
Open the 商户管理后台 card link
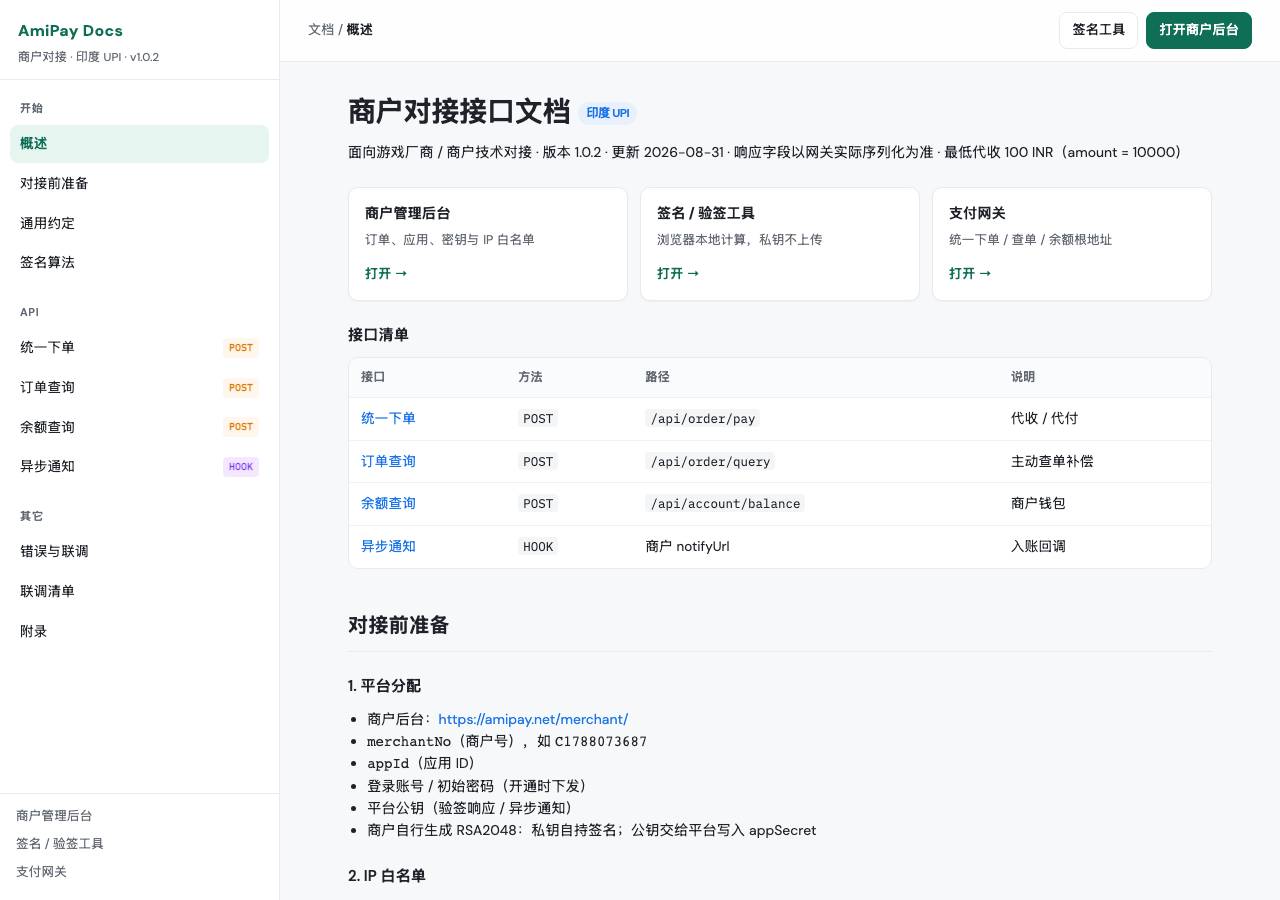[488, 244]
